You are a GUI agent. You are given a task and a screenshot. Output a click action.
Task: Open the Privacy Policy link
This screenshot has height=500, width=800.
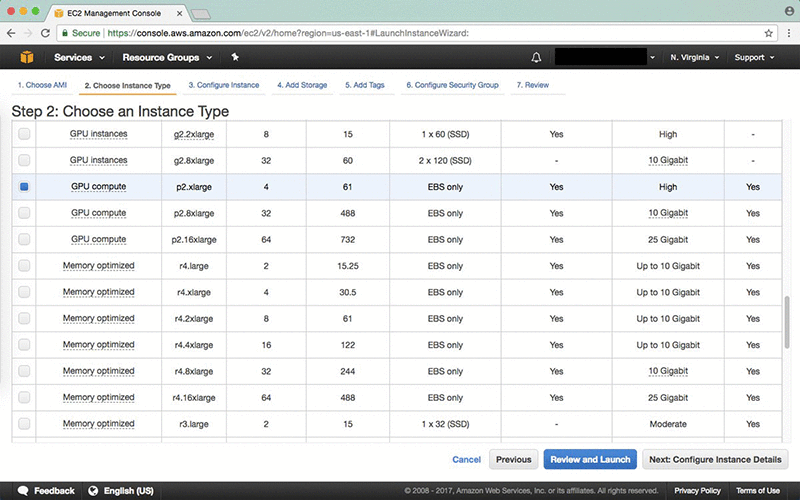pos(697,491)
